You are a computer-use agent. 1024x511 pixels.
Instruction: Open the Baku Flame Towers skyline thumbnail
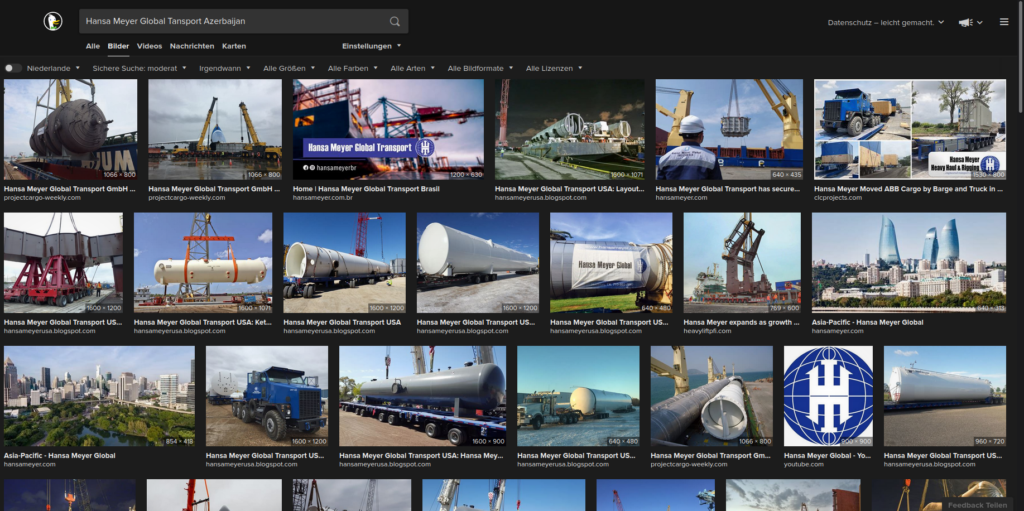(908, 263)
